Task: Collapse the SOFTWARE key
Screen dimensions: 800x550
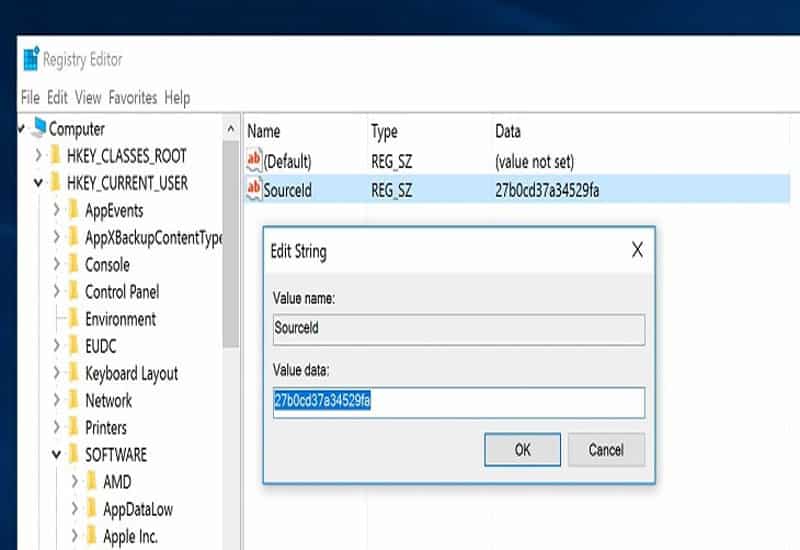Action: click(57, 454)
